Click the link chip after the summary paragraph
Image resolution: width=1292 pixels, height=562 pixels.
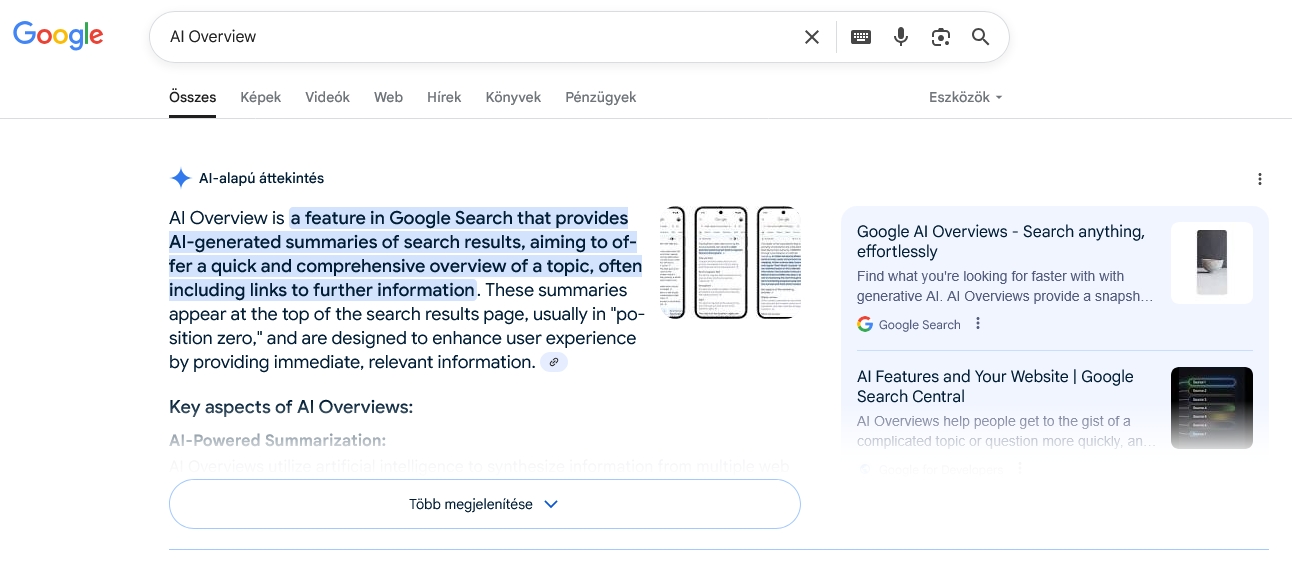click(554, 362)
